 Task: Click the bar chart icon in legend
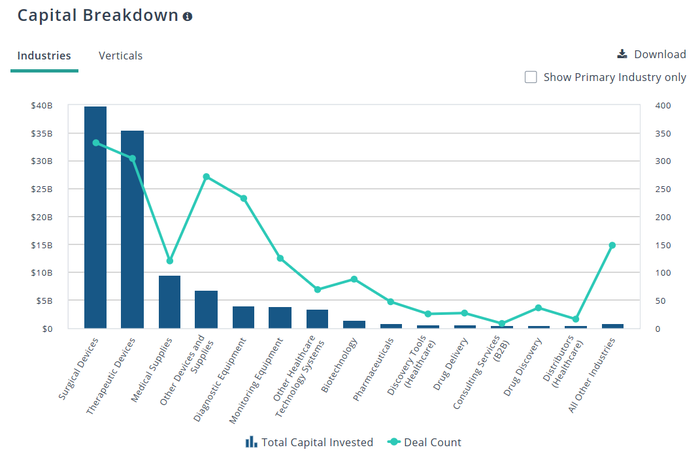251,442
